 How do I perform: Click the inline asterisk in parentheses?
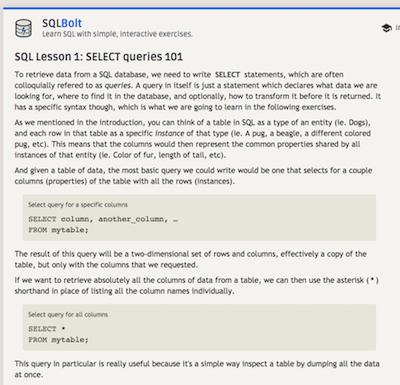tap(372, 280)
